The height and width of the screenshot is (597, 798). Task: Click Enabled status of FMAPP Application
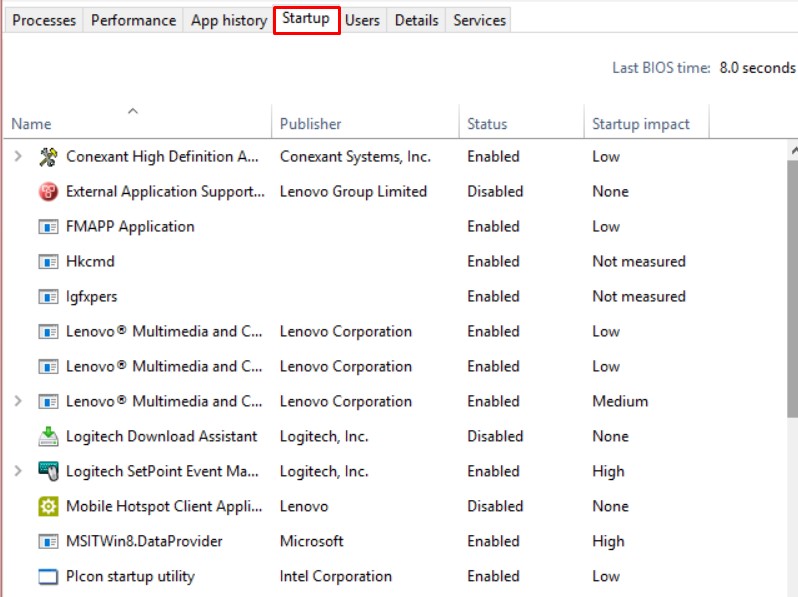[x=493, y=226]
